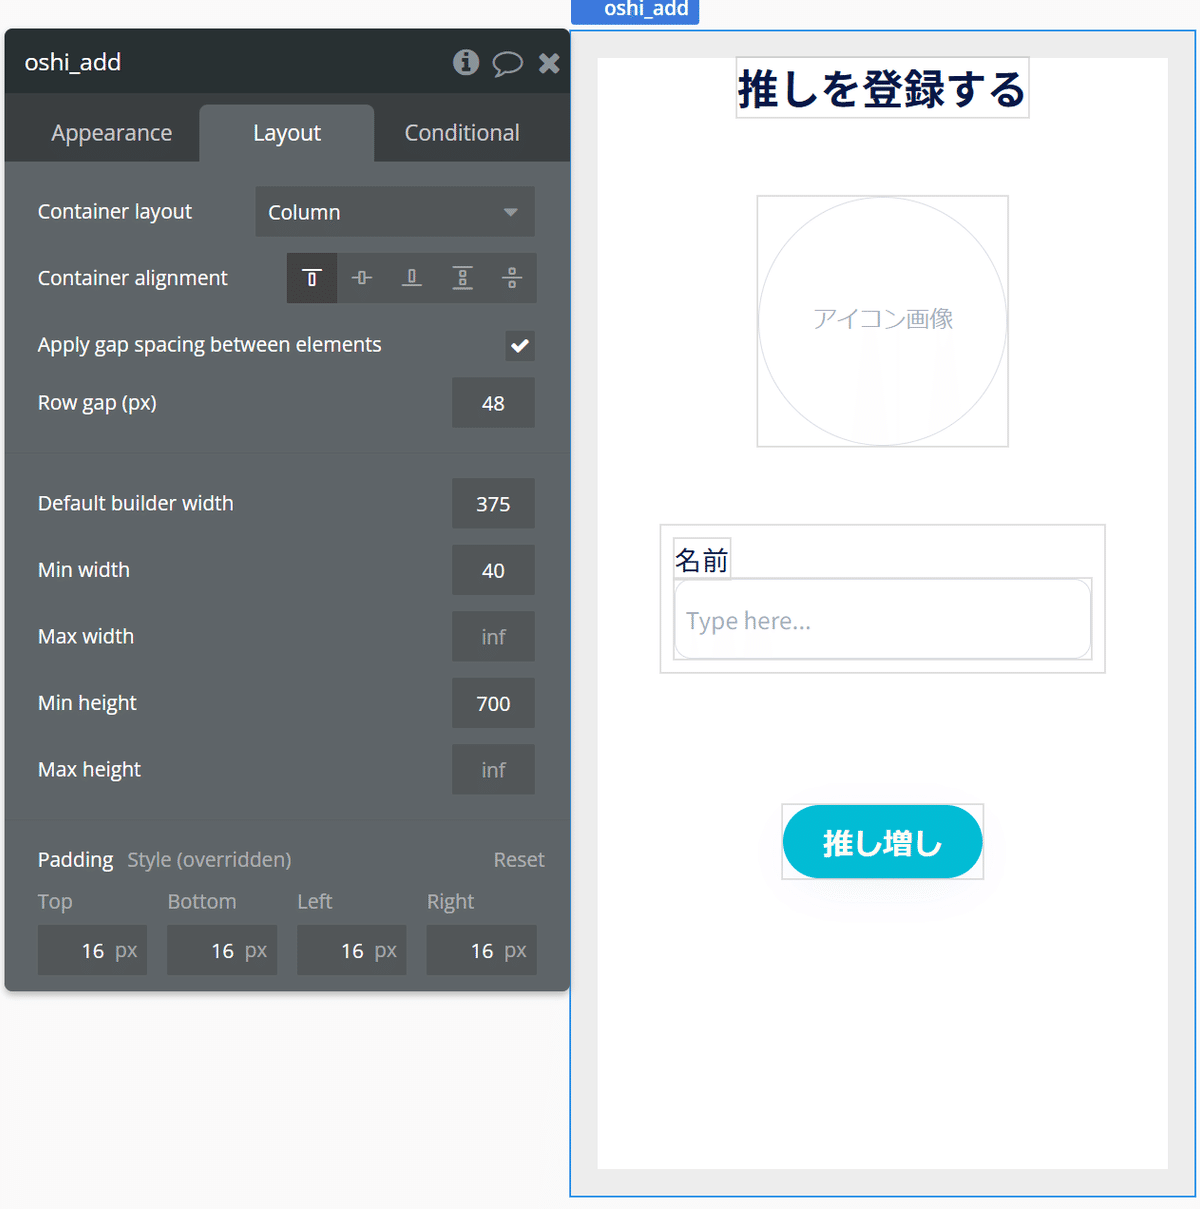The image size is (1200, 1209).
Task: Edit the Bottom padding field
Action: click(222, 950)
